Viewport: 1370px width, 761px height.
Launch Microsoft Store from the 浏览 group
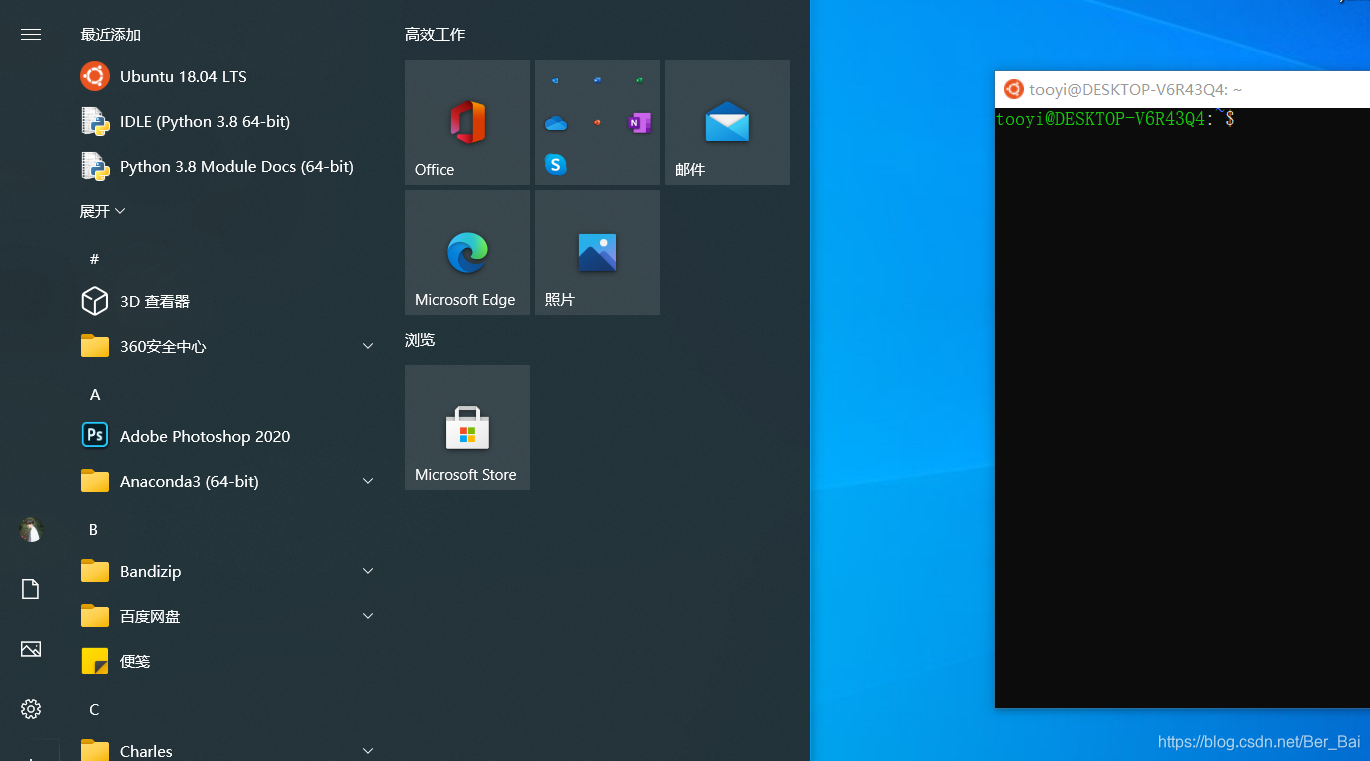point(466,427)
